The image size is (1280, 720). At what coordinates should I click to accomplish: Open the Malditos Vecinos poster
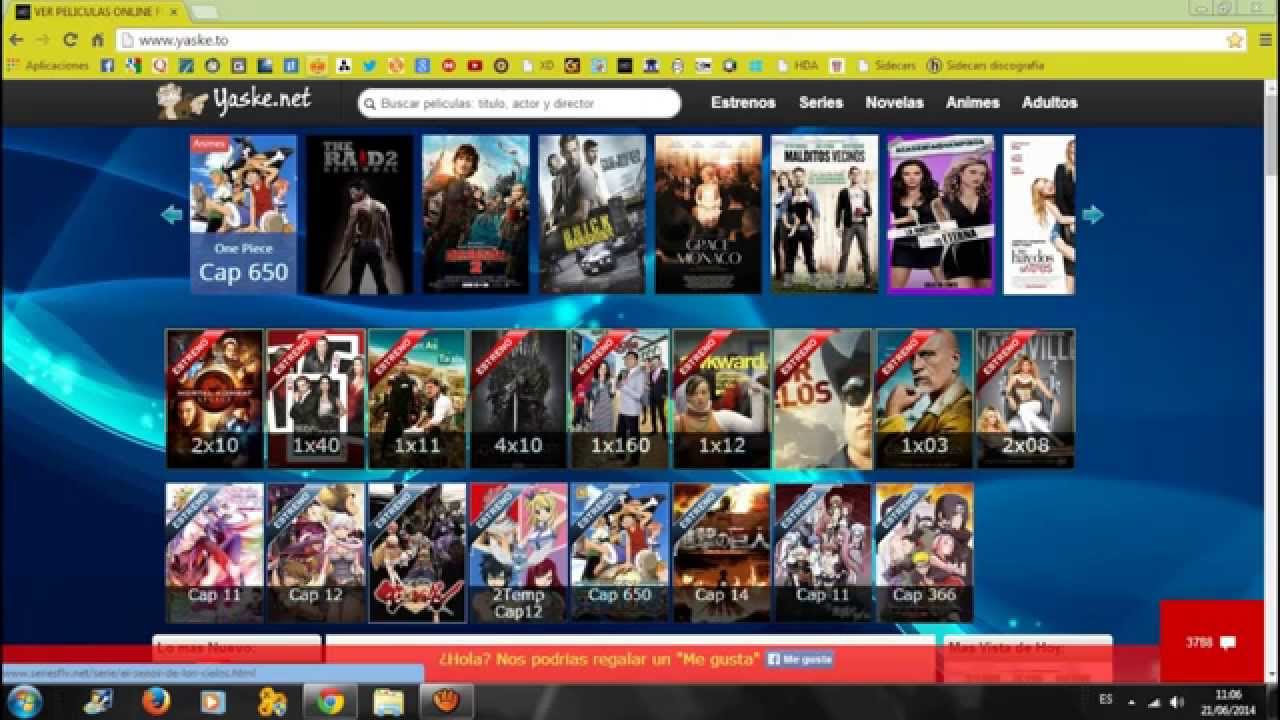point(825,215)
